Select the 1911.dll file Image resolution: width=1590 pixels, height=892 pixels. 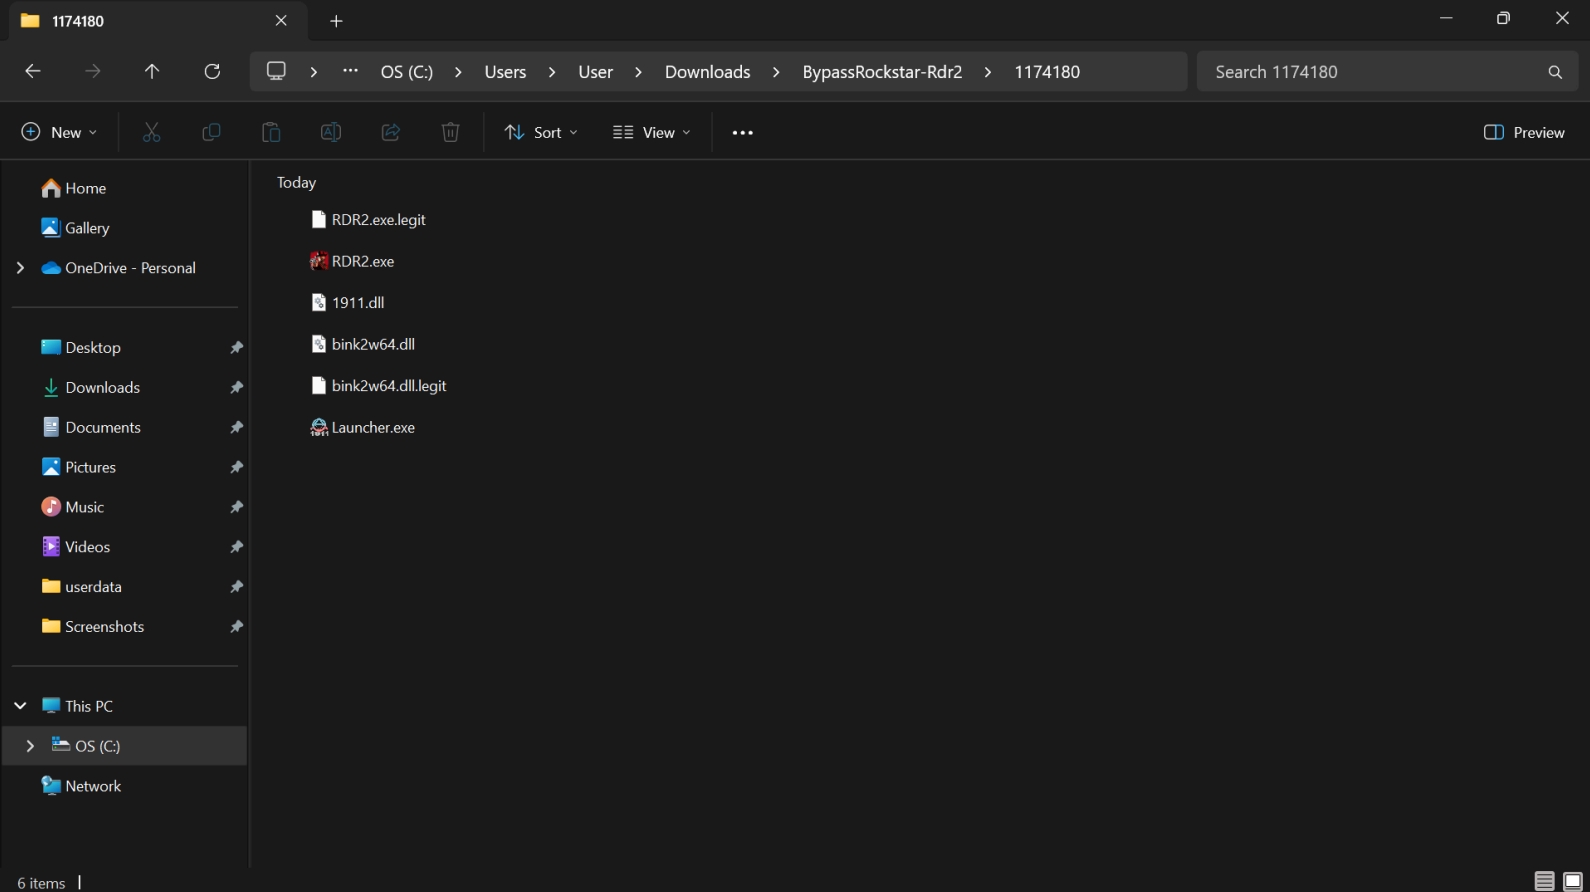click(x=347, y=302)
